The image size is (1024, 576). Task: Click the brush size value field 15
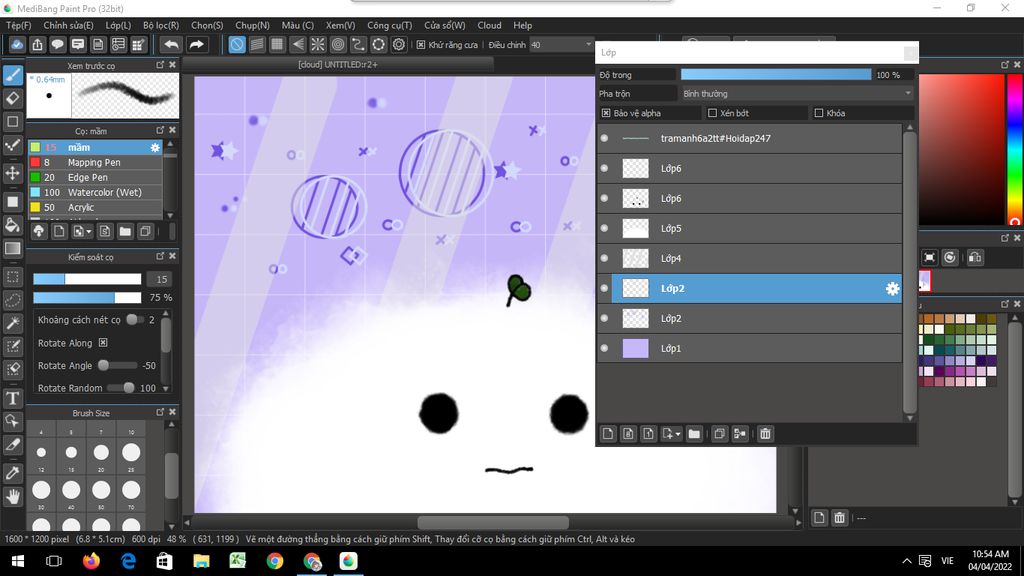tap(161, 280)
